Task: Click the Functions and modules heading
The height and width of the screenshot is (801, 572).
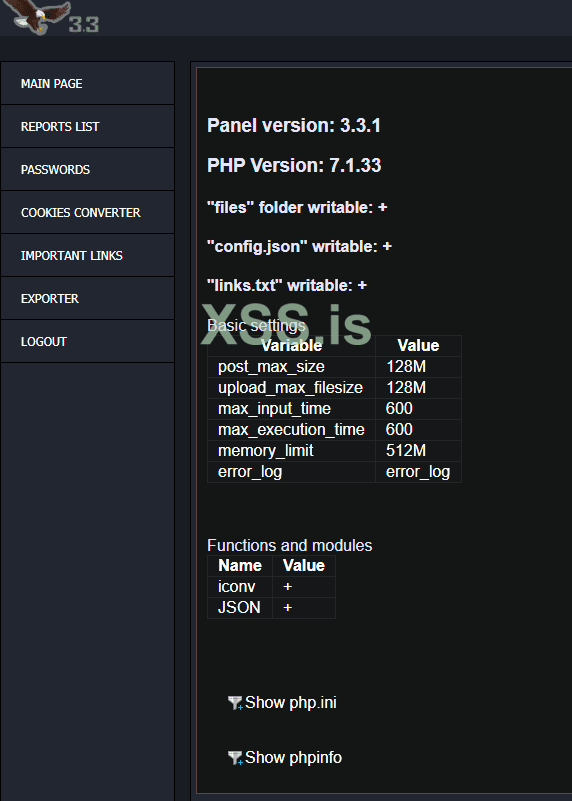Action: [290, 546]
